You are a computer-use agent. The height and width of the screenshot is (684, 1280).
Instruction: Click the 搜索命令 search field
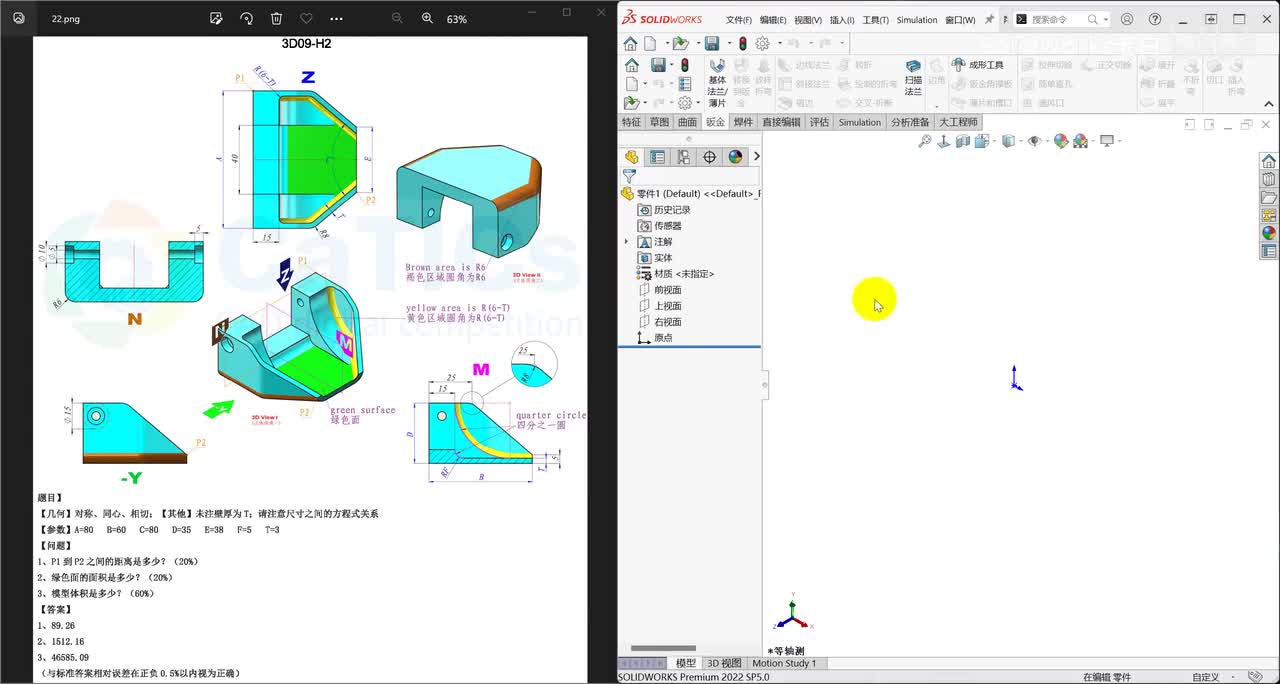coord(1051,19)
